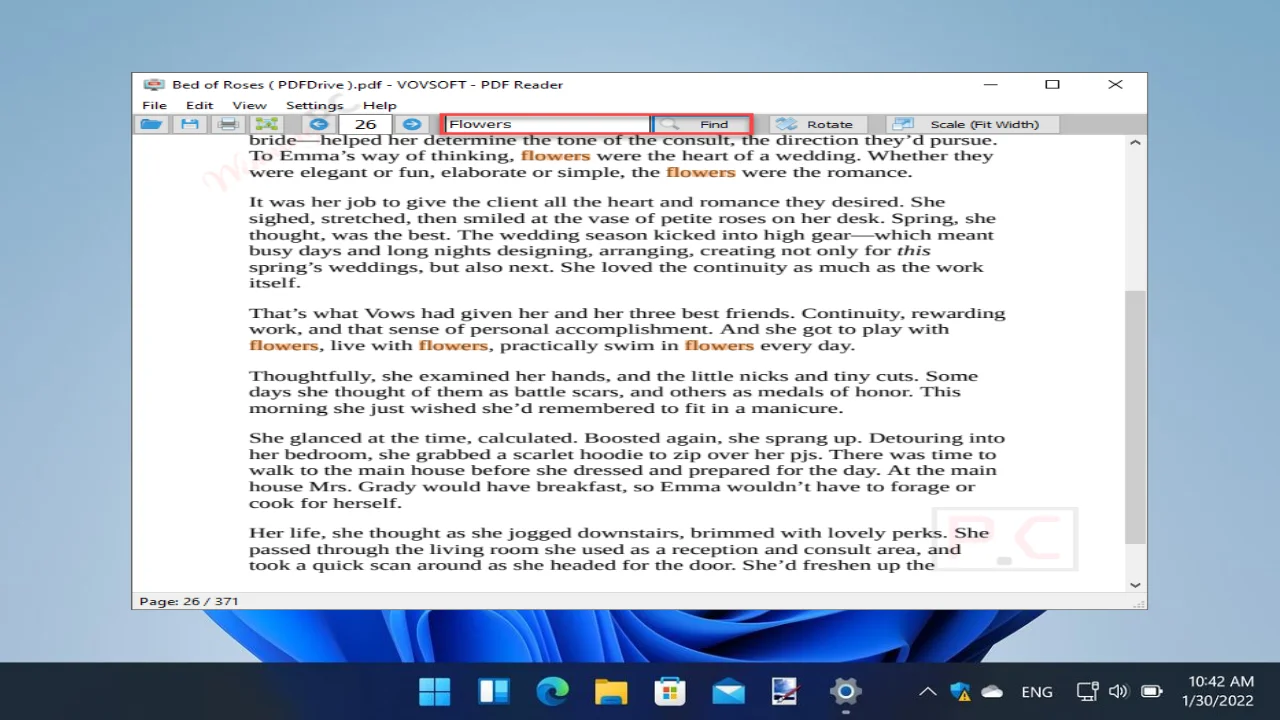Click the Find button
Viewport: 1280px width, 720px height.
pyautogui.click(x=701, y=124)
